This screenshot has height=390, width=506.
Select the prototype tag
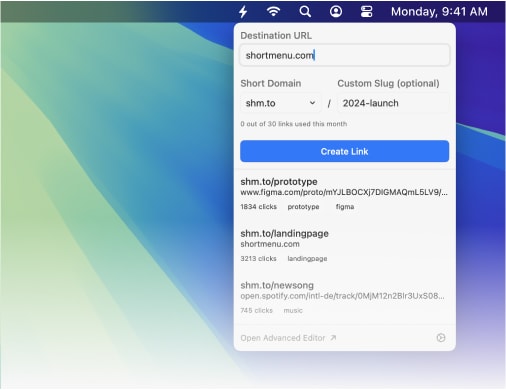(303, 207)
